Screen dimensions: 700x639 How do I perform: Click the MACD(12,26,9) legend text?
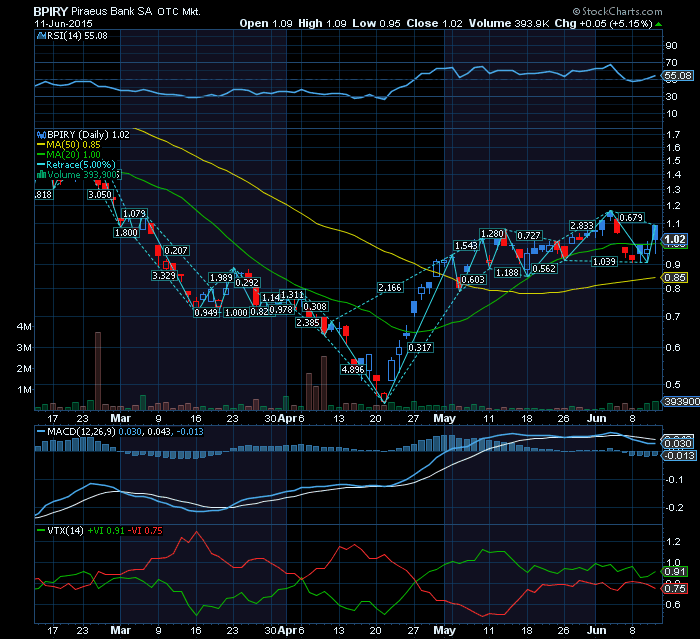[81, 432]
